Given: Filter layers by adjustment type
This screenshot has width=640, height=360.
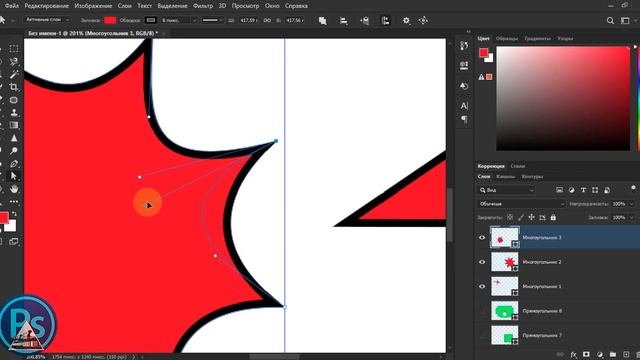Looking at the screenshot, I should [571, 190].
